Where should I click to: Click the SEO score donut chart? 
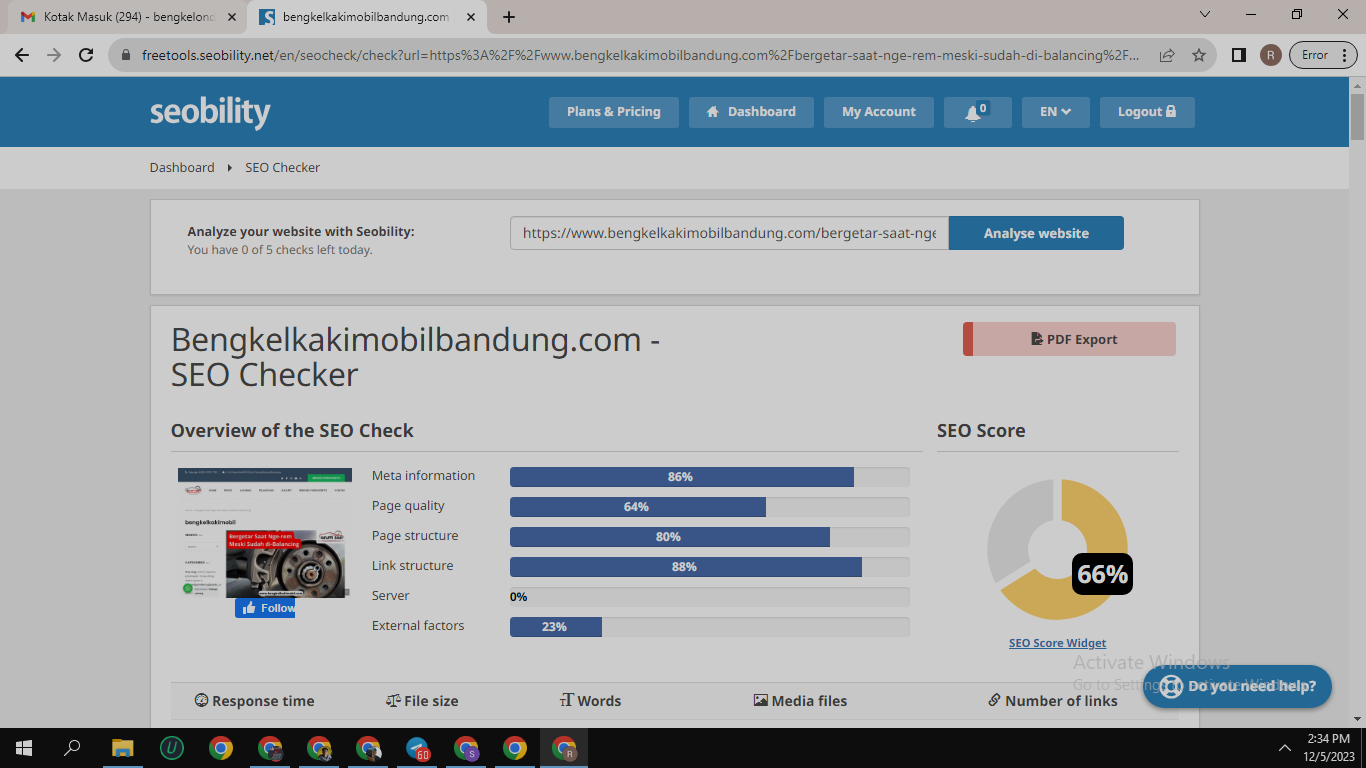coord(1057,549)
